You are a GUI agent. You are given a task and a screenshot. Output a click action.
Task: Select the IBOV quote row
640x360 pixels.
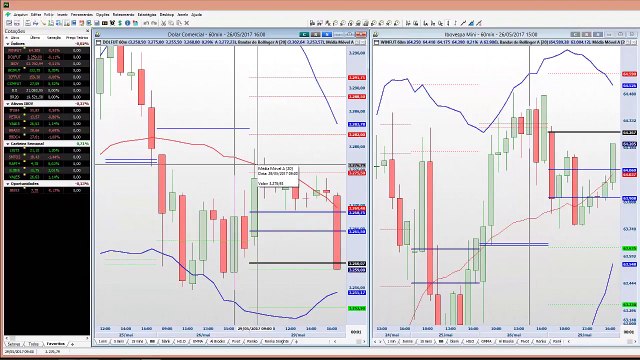click(47, 64)
